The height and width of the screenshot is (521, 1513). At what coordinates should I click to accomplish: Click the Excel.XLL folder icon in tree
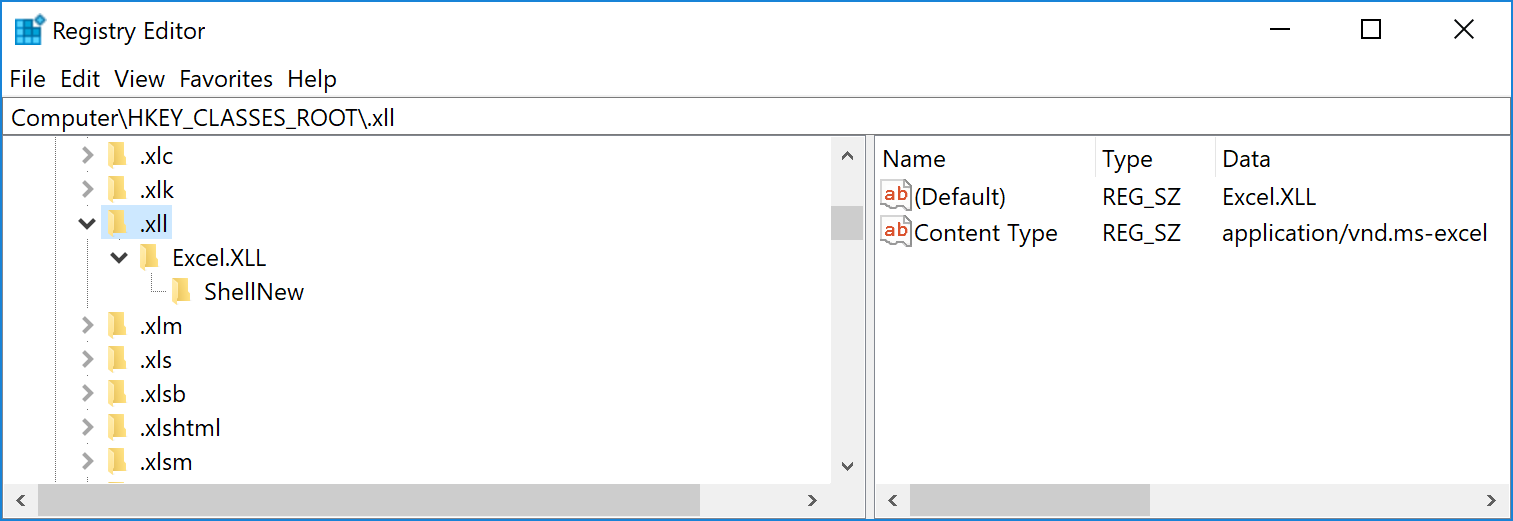click(149, 258)
